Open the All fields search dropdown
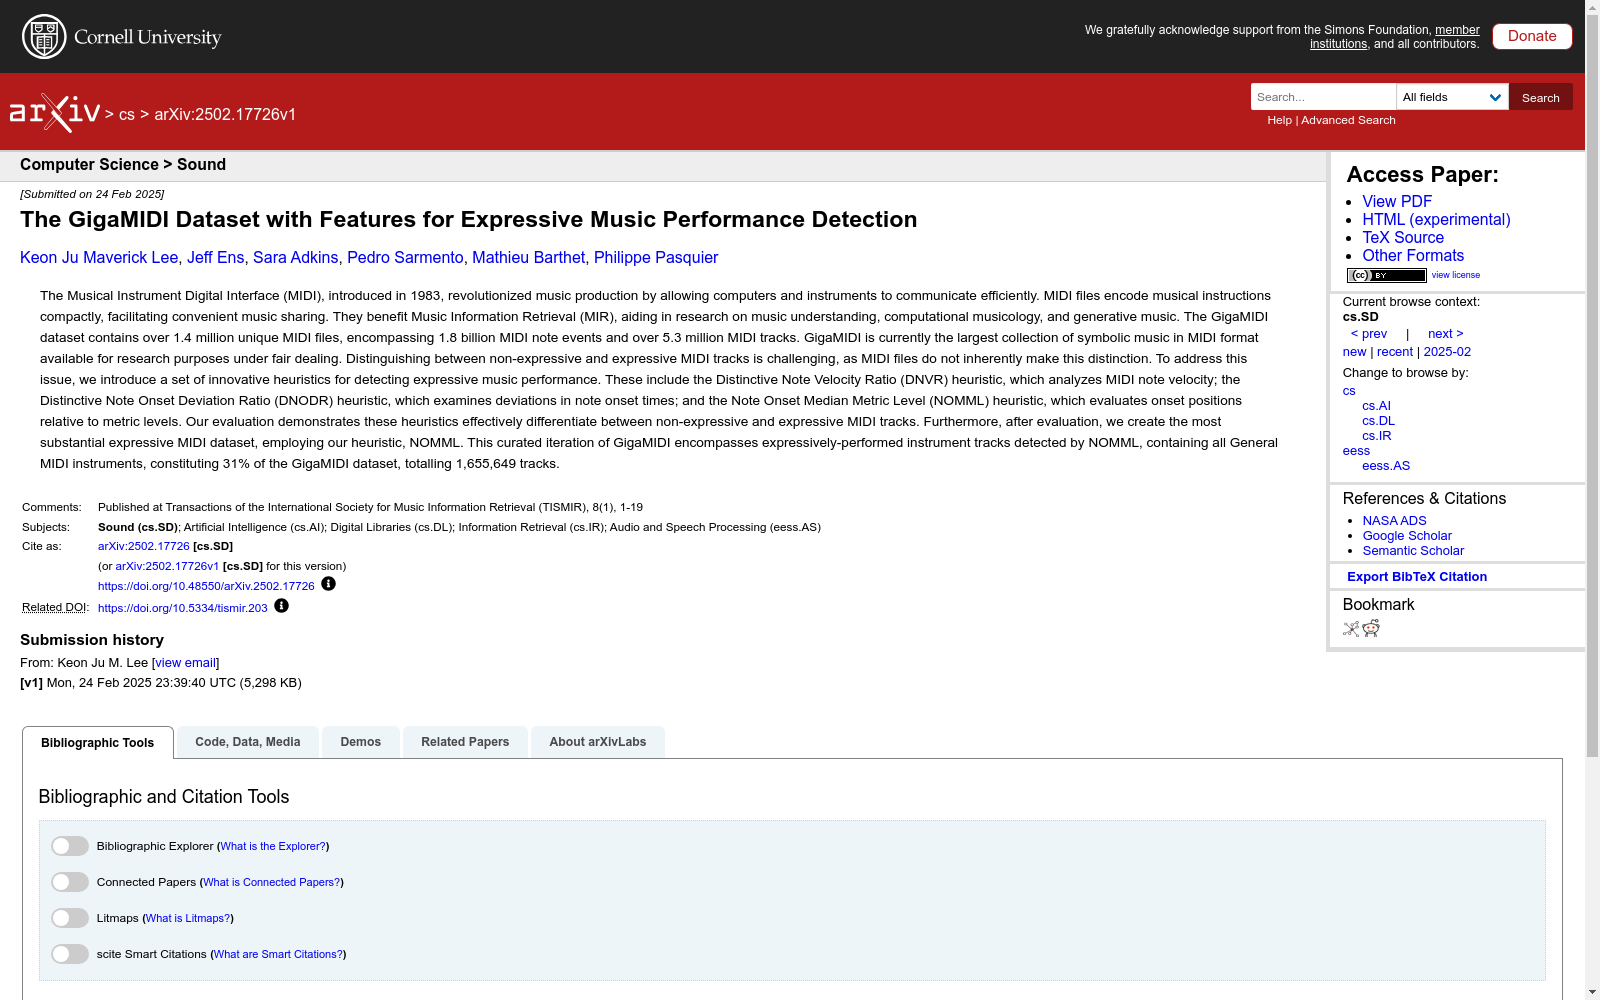Screen dimensions: 1600x1000 1452,97
